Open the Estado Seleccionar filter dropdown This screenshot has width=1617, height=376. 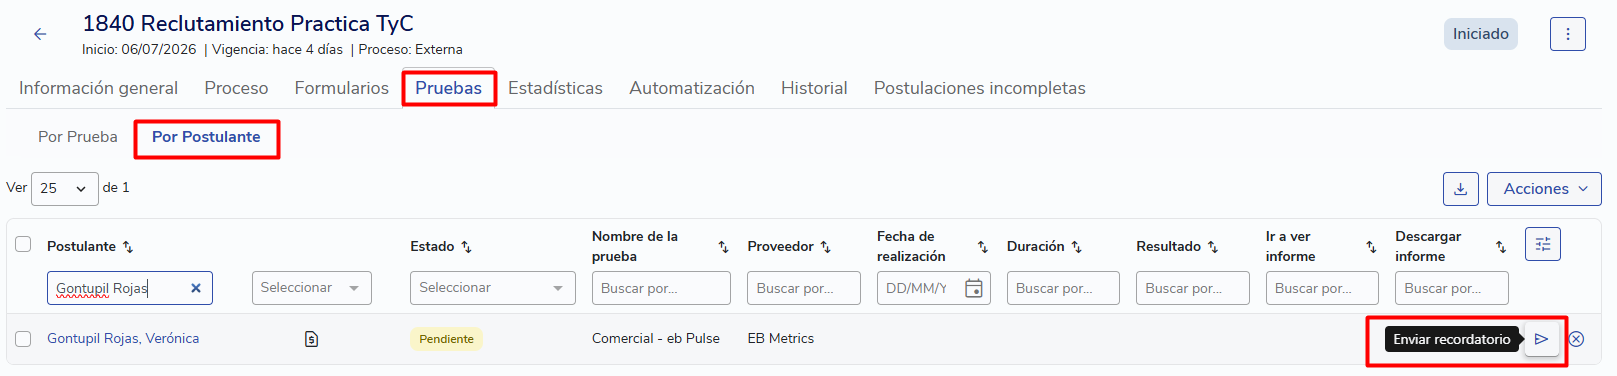pyautogui.click(x=492, y=288)
